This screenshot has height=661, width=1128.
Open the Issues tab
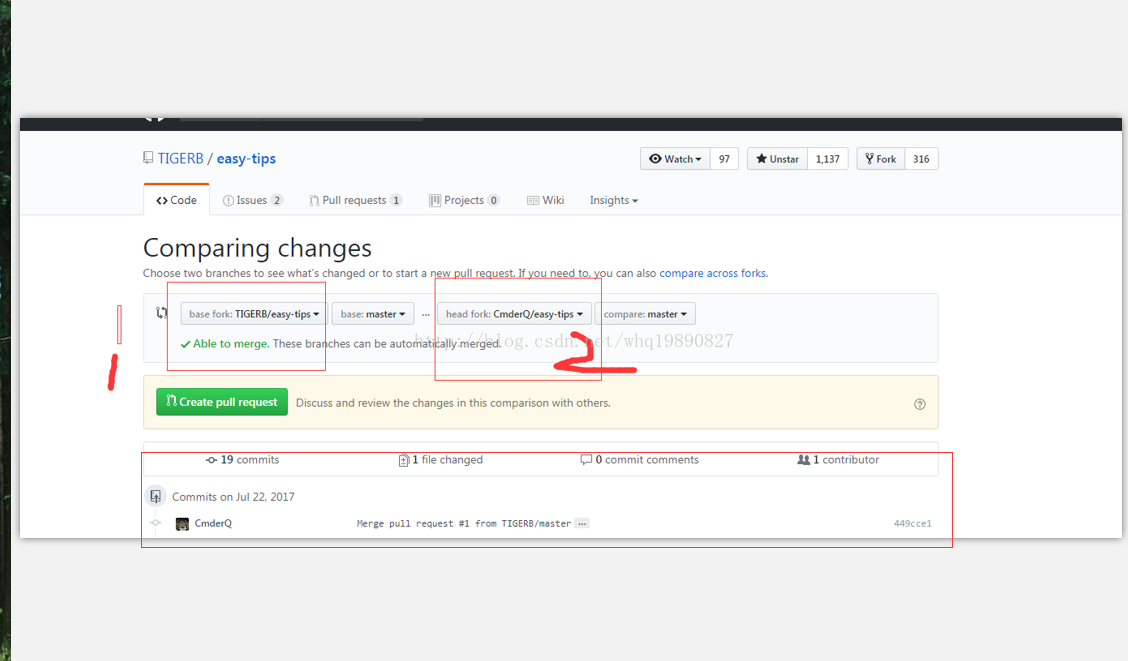point(253,200)
